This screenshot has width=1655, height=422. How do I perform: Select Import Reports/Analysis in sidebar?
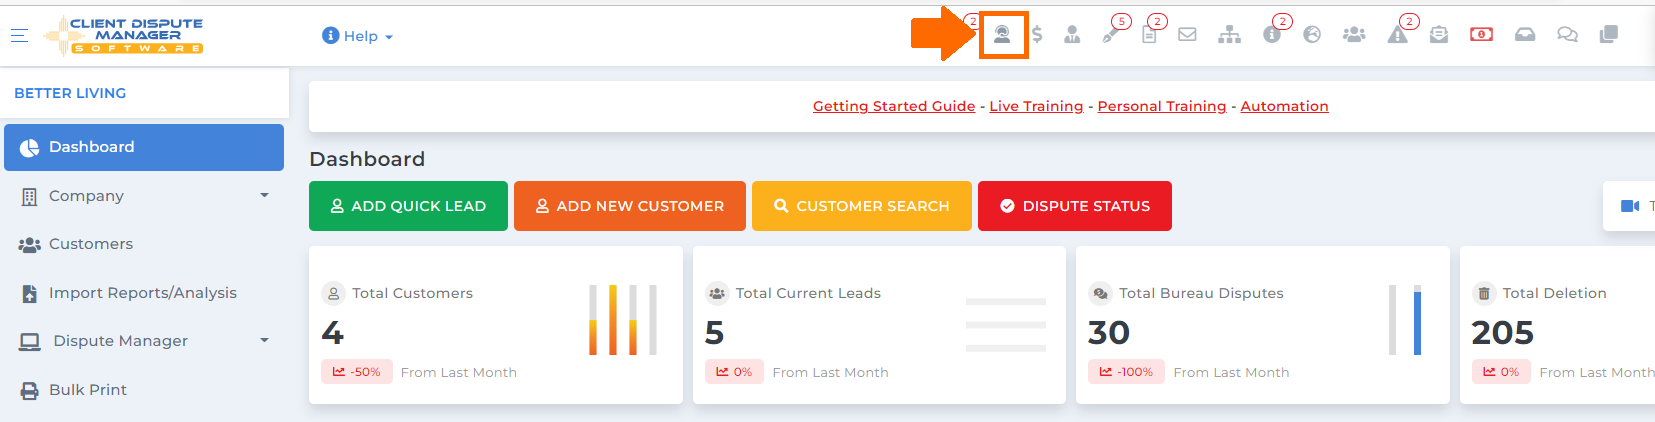[x=144, y=293]
